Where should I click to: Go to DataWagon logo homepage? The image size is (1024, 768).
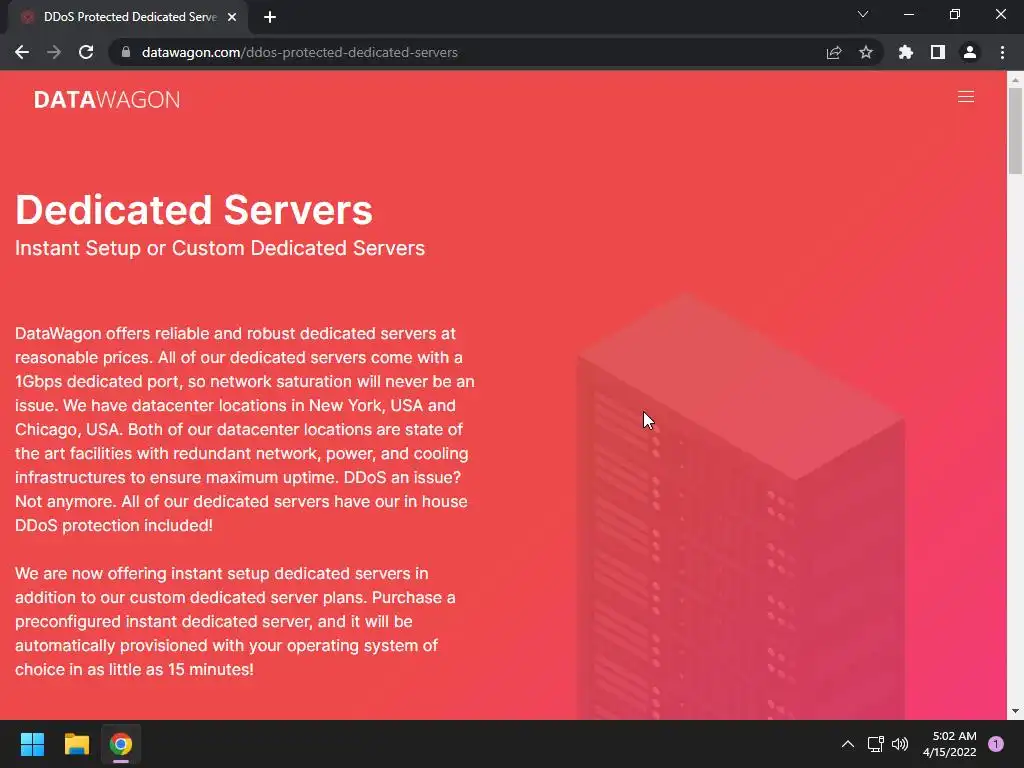click(107, 99)
